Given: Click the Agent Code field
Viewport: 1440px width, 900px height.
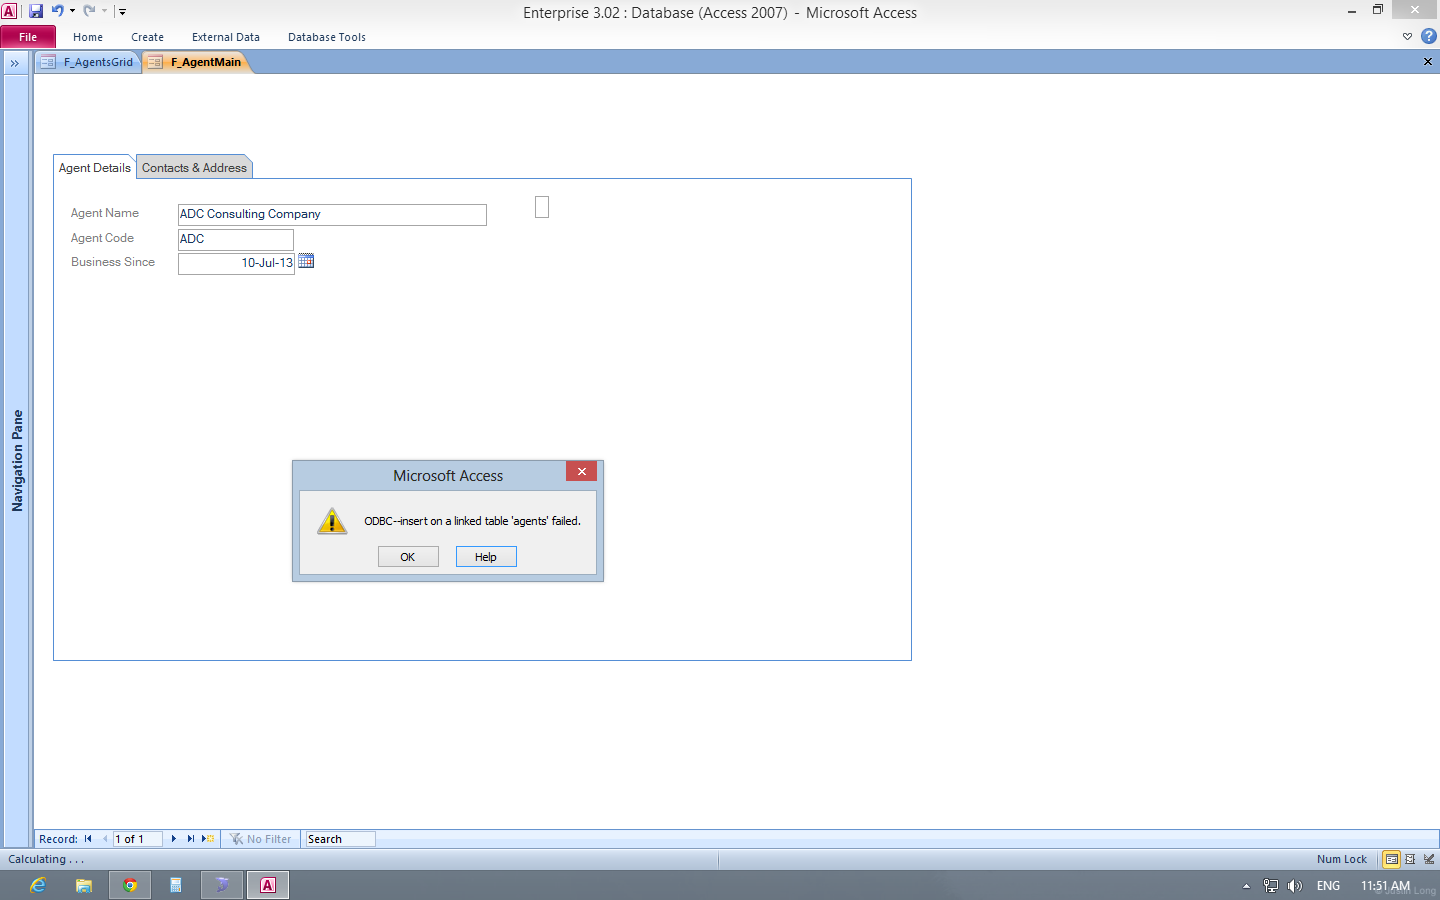Looking at the screenshot, I should click(x=236, y=240).
